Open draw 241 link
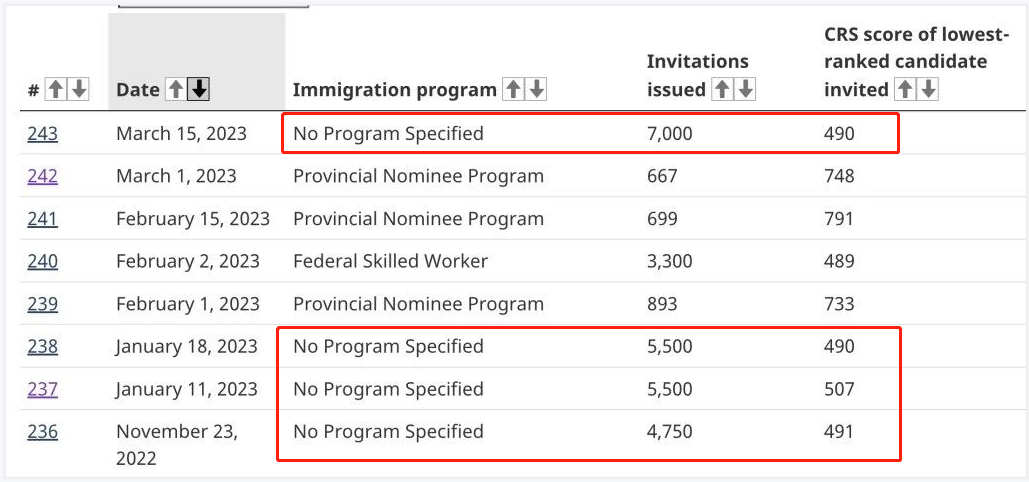The image size is (1029, 482). 43,219
